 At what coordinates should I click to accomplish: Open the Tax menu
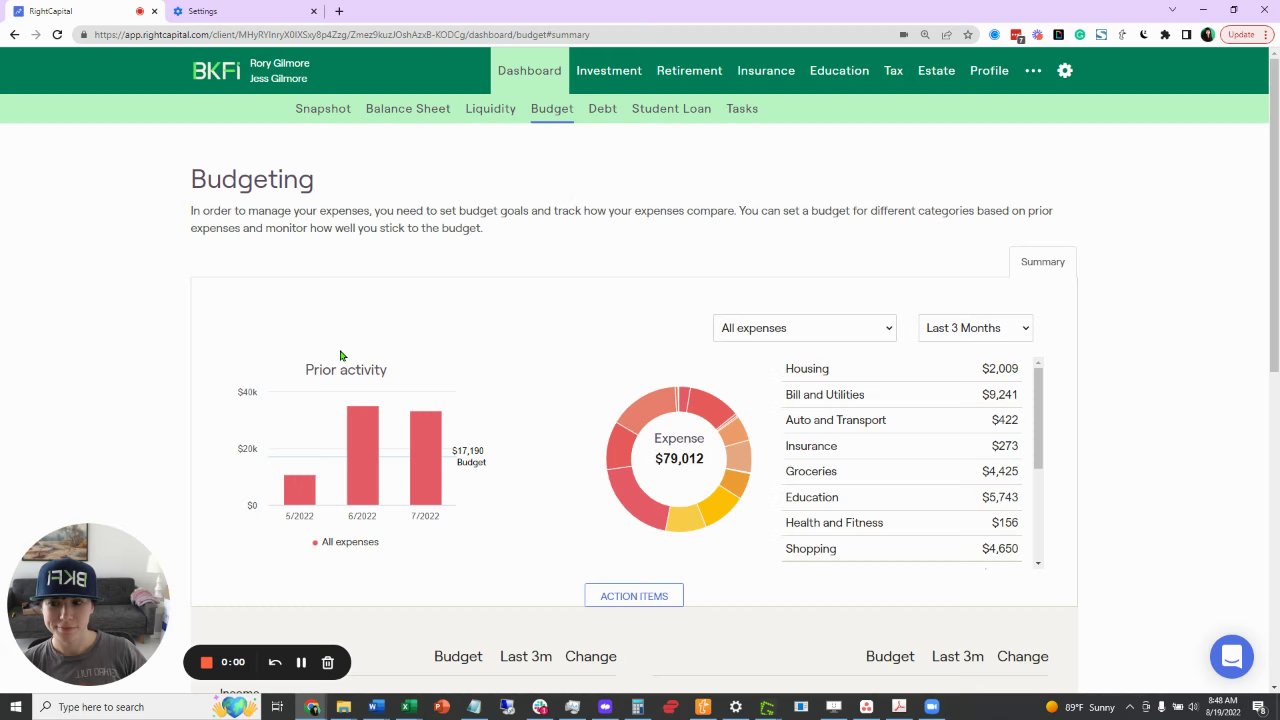tap(893, 71)
